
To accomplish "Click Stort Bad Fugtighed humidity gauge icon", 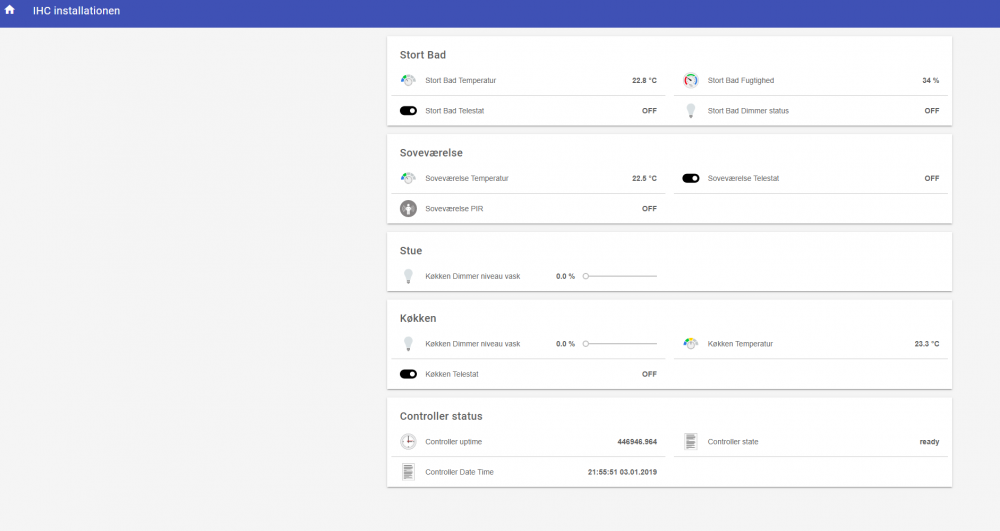I will (x=690, y=80).
